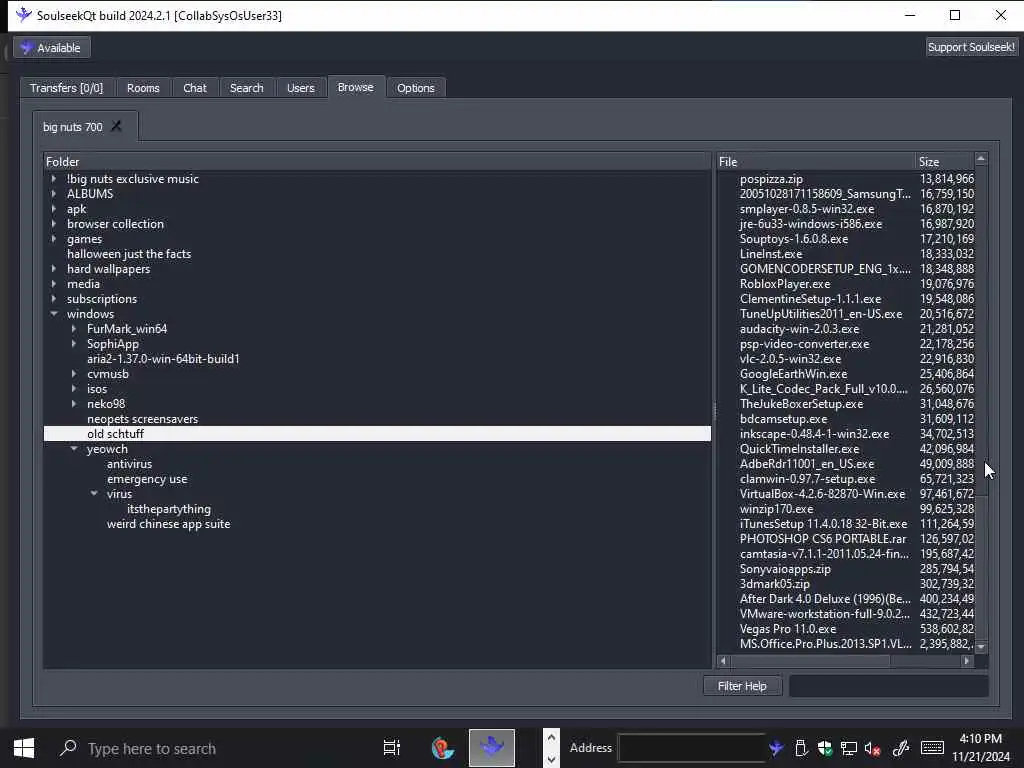Select the file Vegas Pro 11.0.exe
Viewport: 1024px width, 768px height.
pyautogui.click(x=788, y=630)
